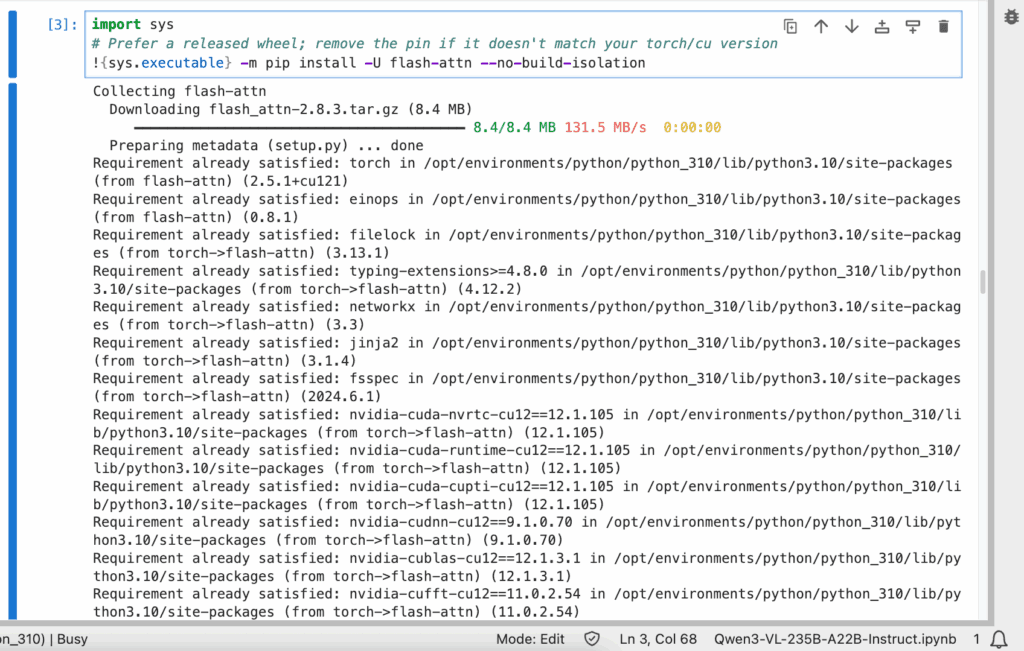Open go-to-line via 'Ln 3, Col 68'
This screenshot has width=1024, height=651.
[658, 639]
